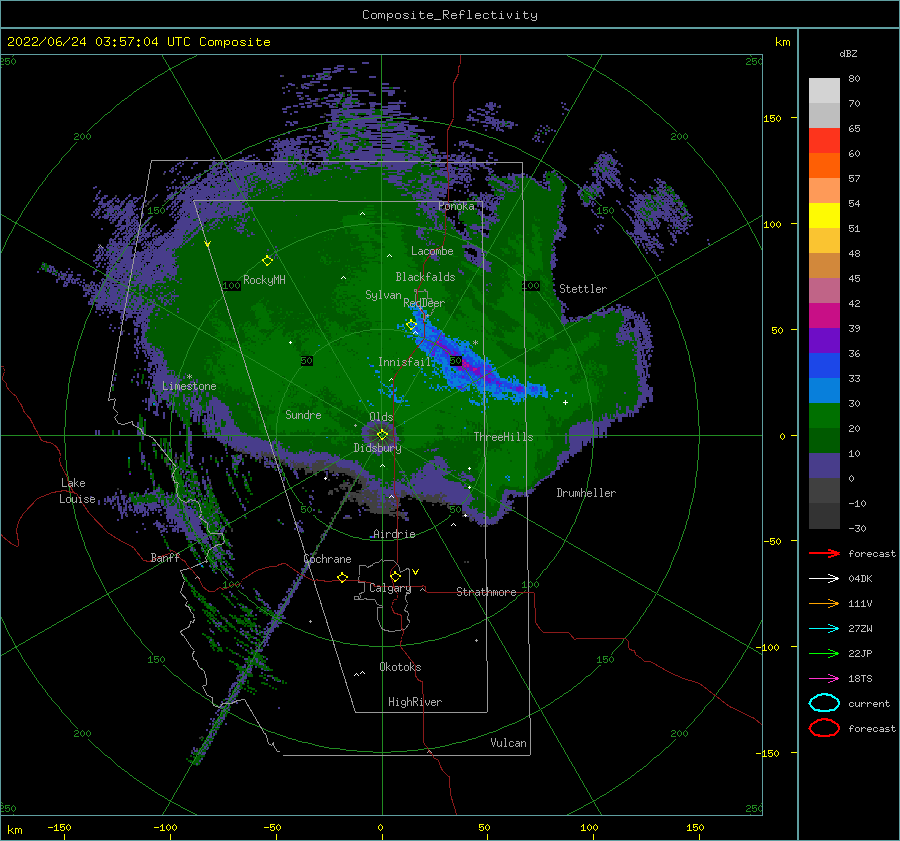Click the Blackfalds town label

point(425,277)
